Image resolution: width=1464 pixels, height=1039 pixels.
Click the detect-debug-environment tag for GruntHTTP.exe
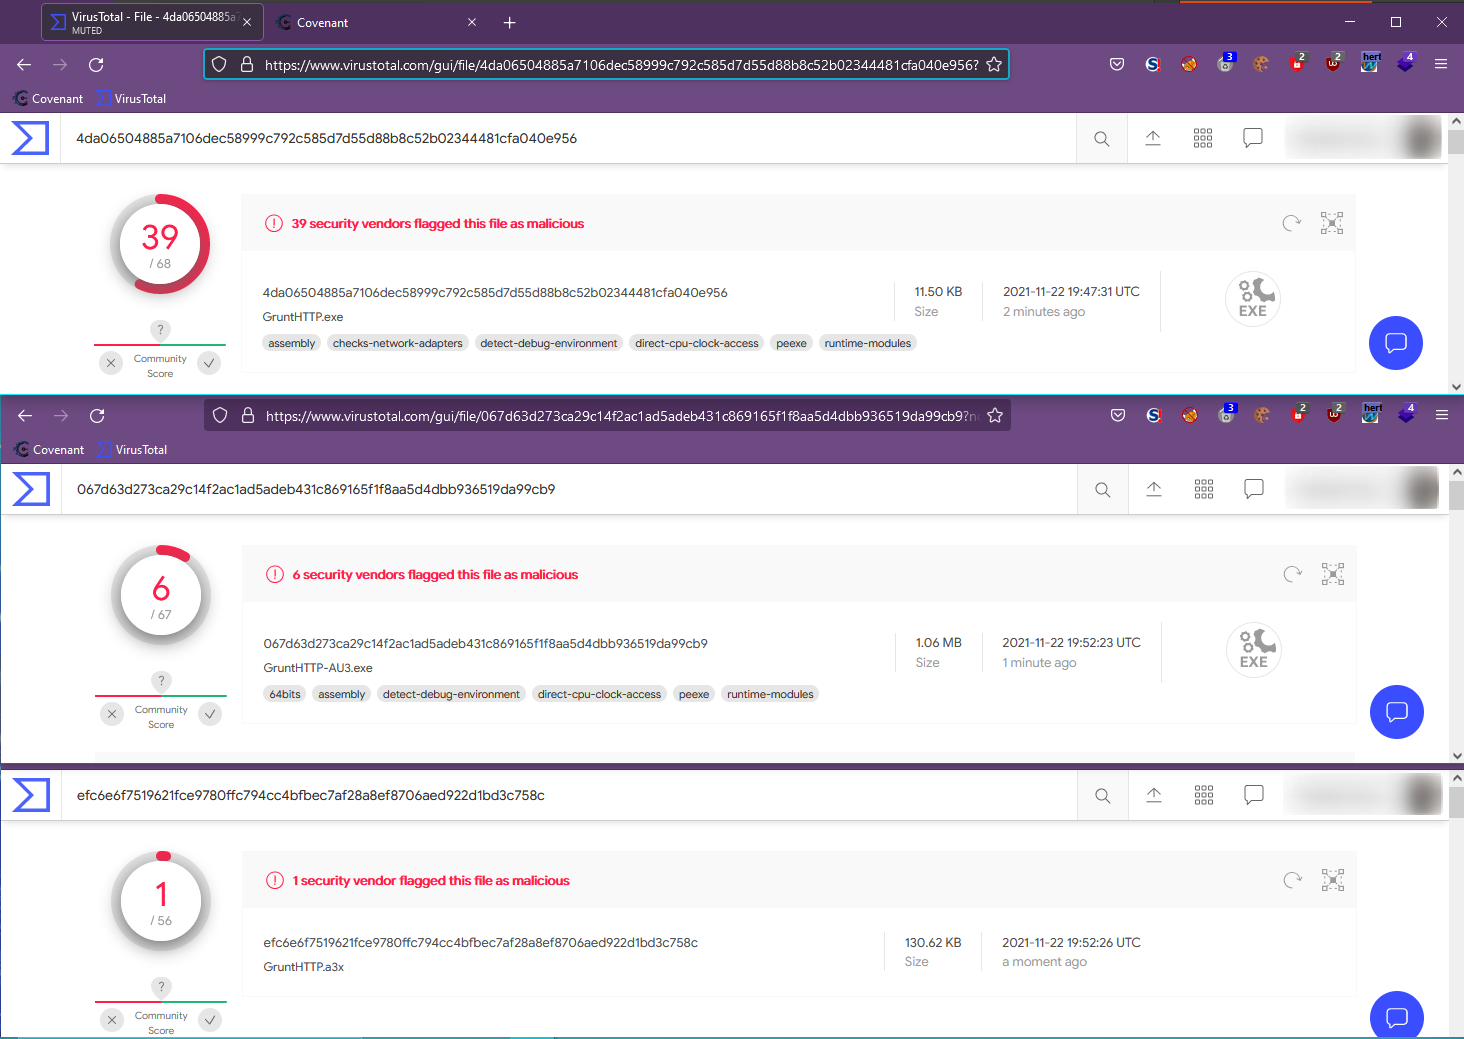[x=549, y=343]
